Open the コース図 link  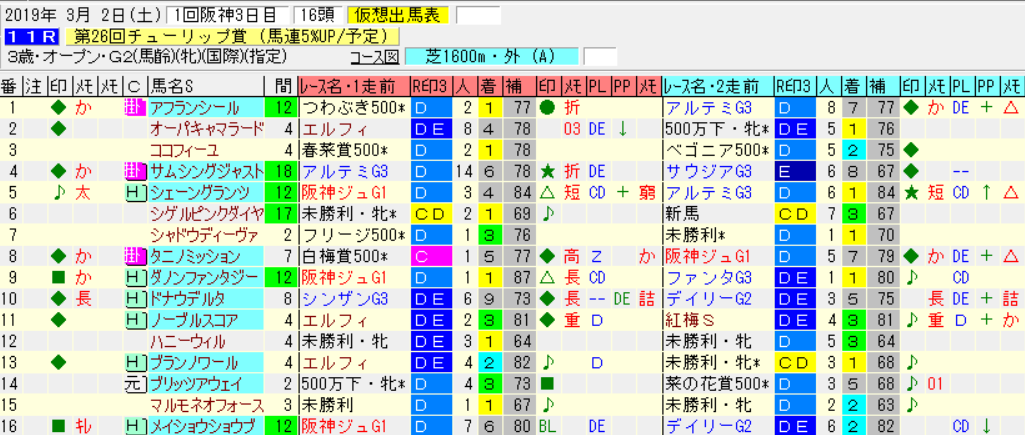coord(375,57)
